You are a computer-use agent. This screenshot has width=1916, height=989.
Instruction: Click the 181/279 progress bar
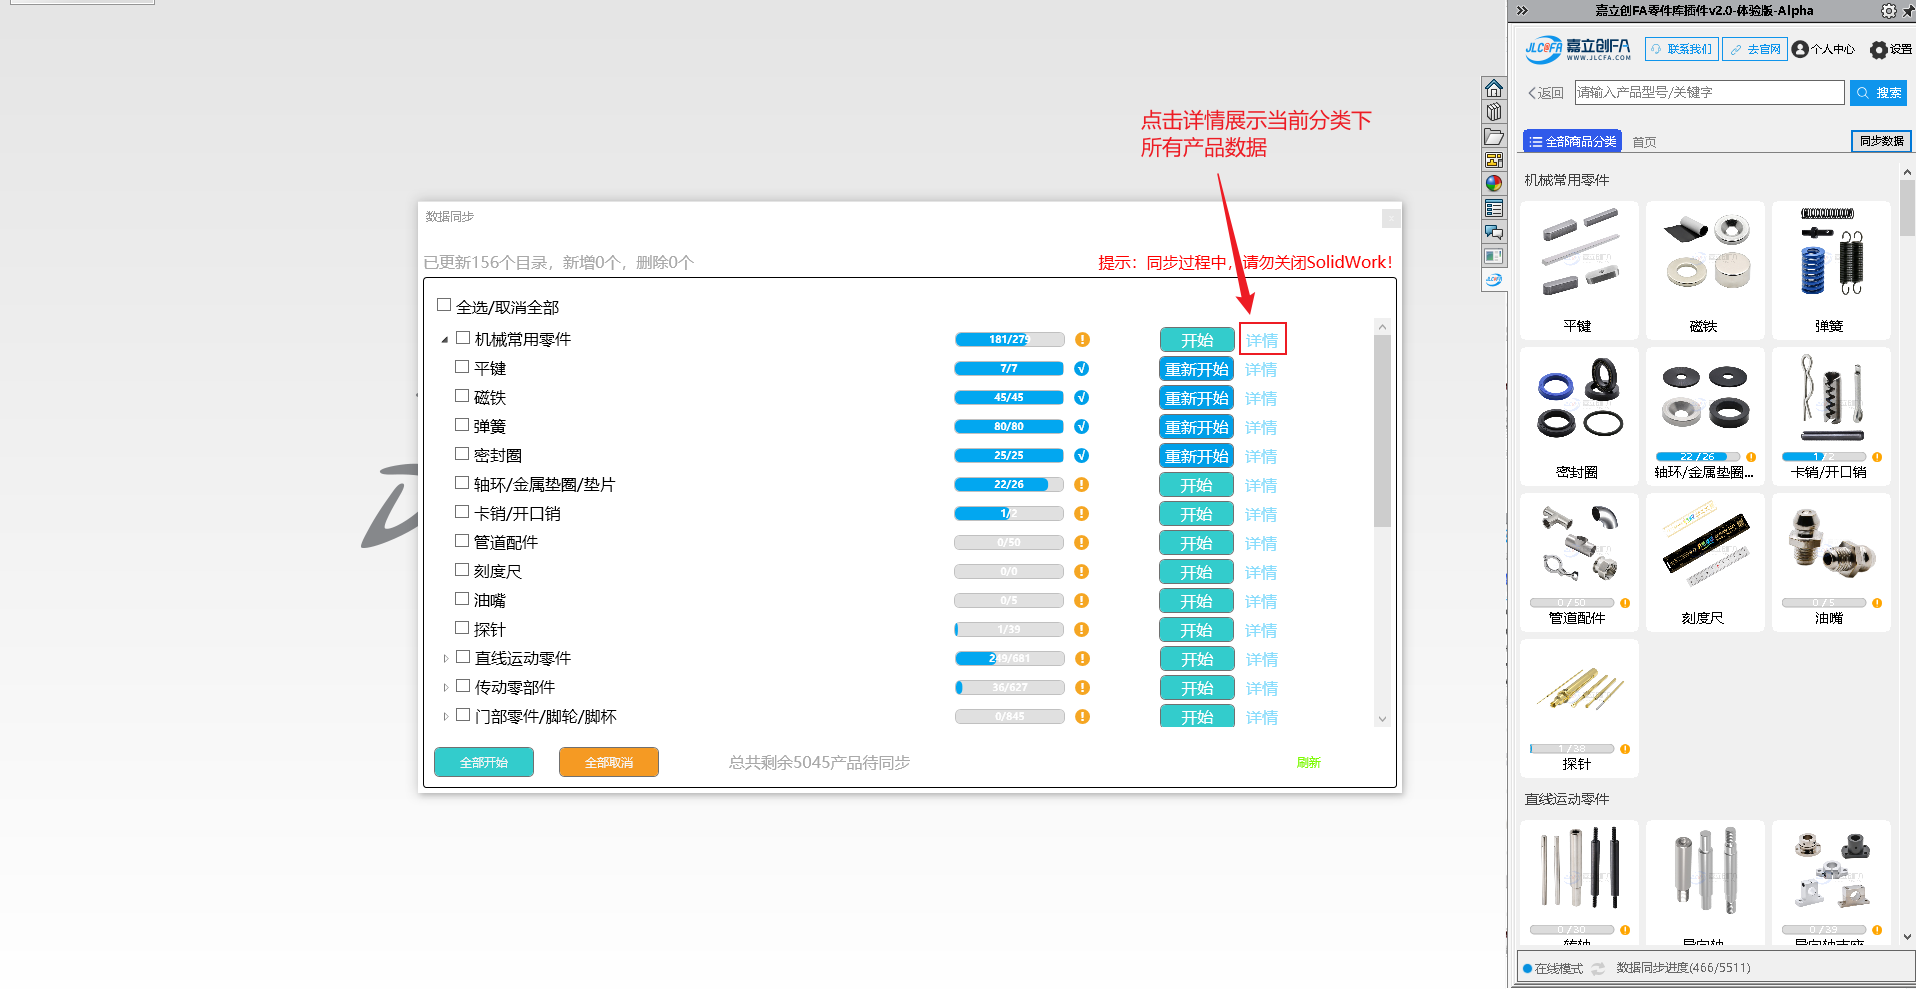[x=1008, y=340]
